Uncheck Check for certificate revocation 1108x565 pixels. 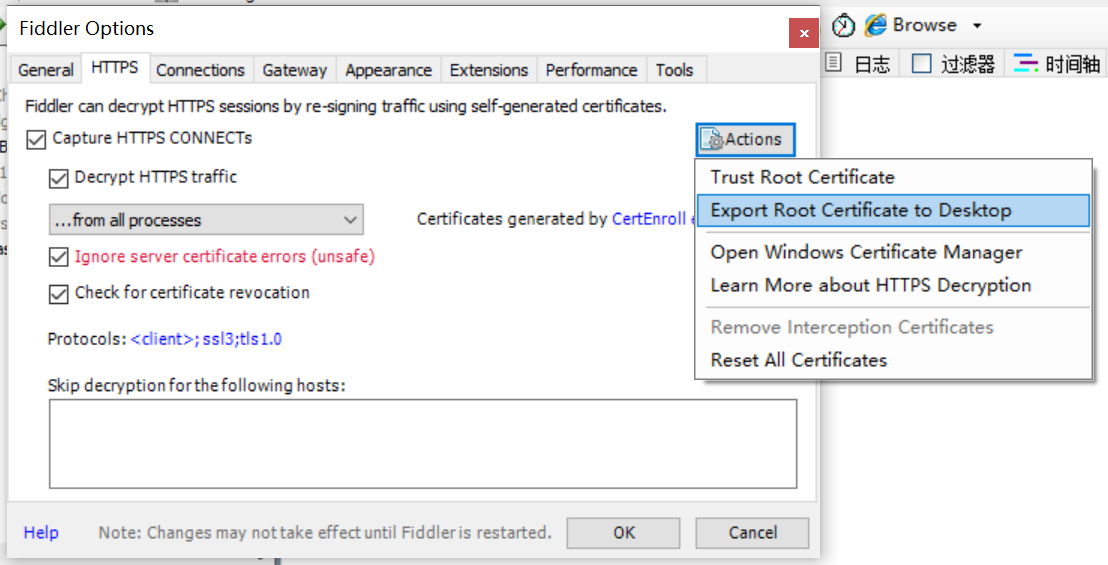tap(59, 293)
